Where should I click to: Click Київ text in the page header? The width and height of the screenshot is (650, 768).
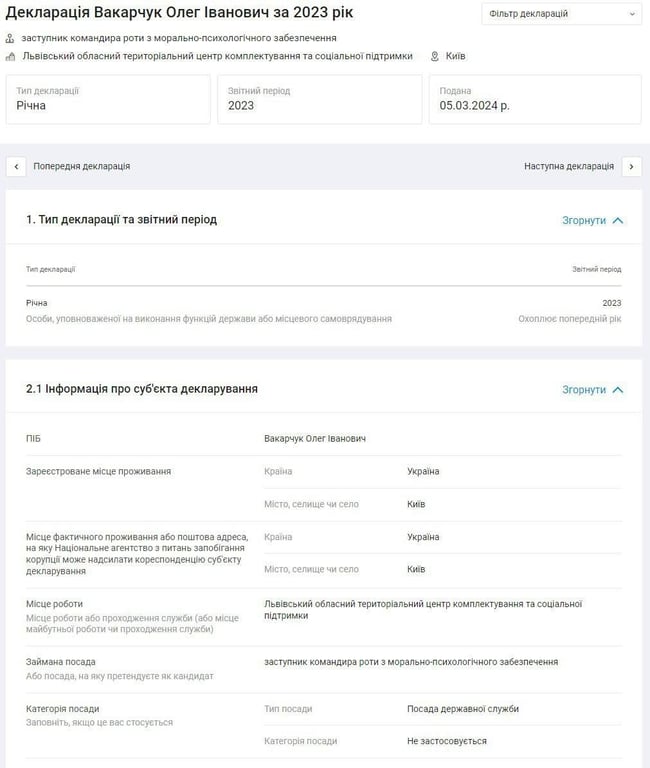pos(455,56)
